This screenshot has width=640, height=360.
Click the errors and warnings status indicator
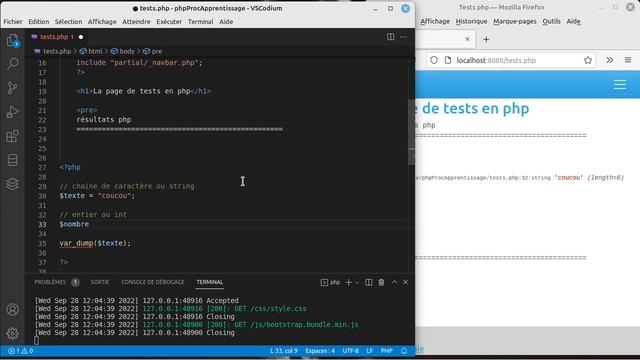point(21,351)
